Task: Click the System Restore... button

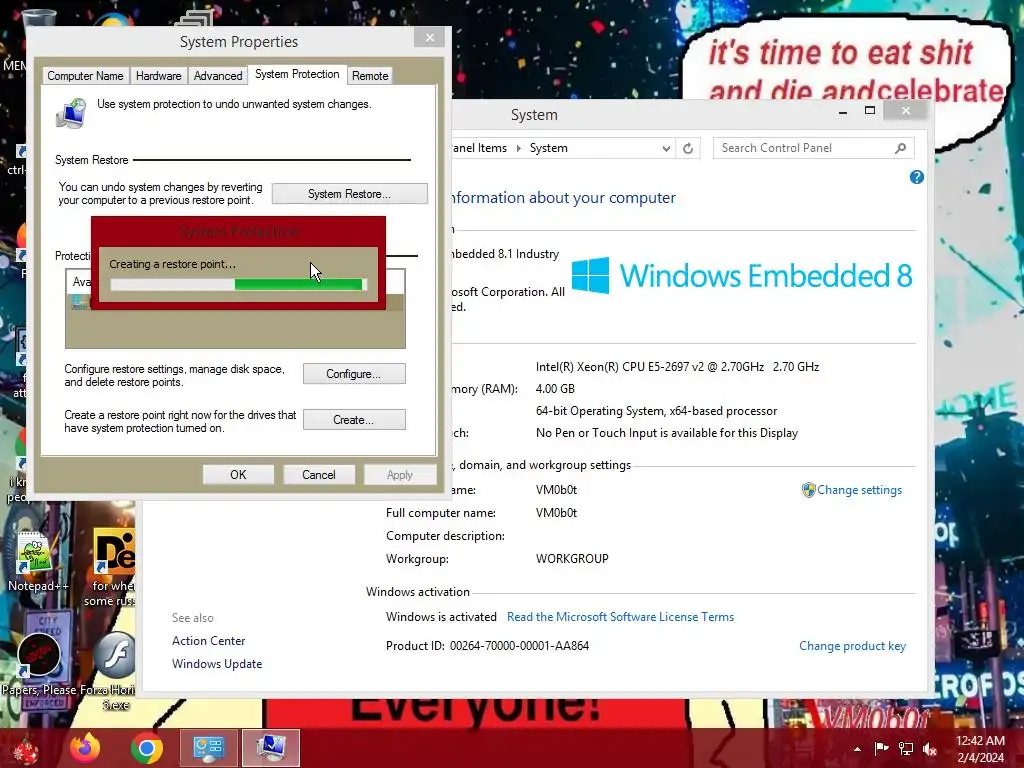Action: tap(349, 194)
